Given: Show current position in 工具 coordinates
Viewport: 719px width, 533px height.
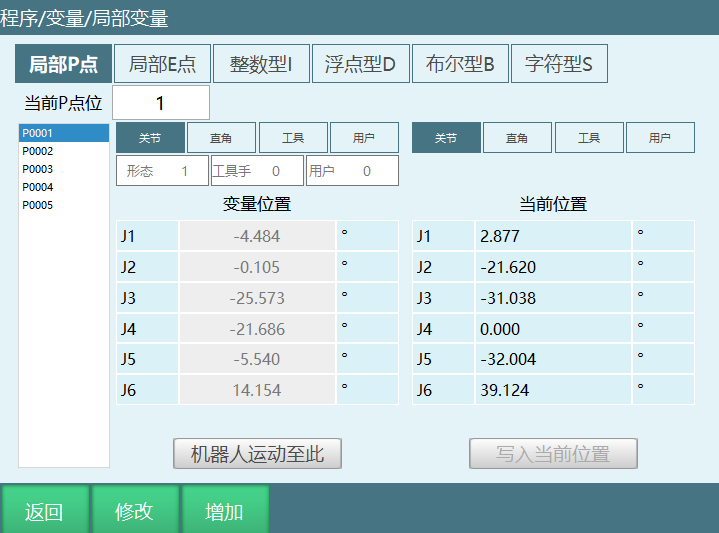Looking at the screenshot, I should [588, 138].
